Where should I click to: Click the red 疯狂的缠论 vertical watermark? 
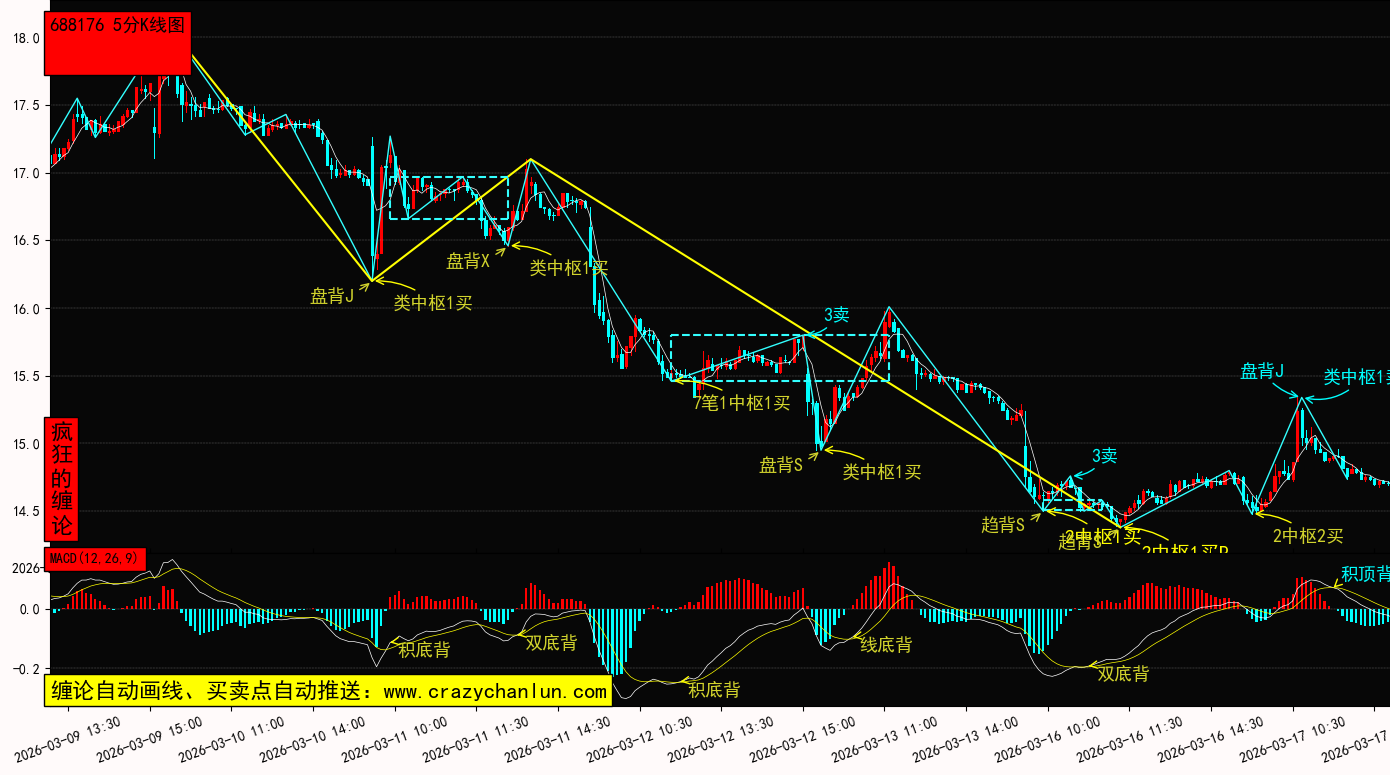coord(62,478)
